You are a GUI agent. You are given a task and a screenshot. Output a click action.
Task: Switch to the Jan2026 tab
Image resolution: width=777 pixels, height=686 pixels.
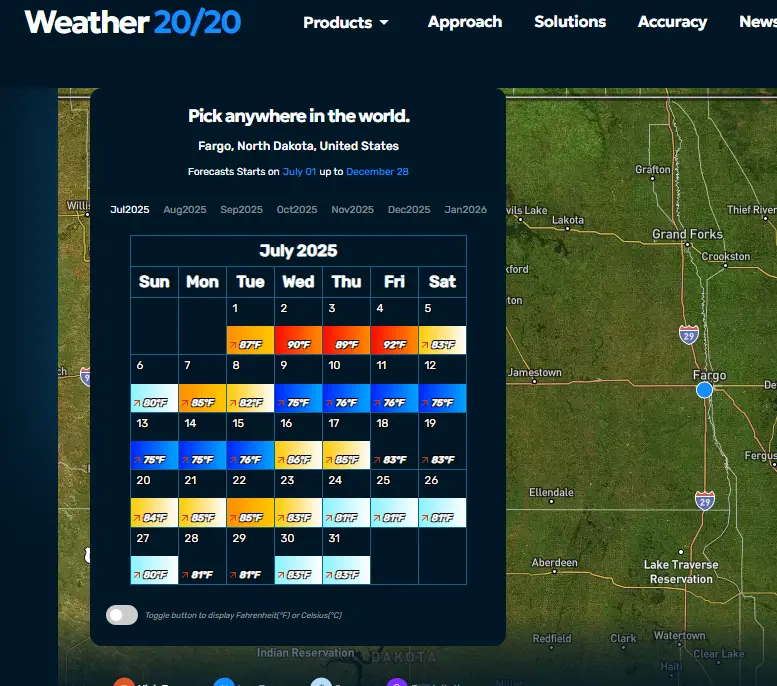(465, 210)
